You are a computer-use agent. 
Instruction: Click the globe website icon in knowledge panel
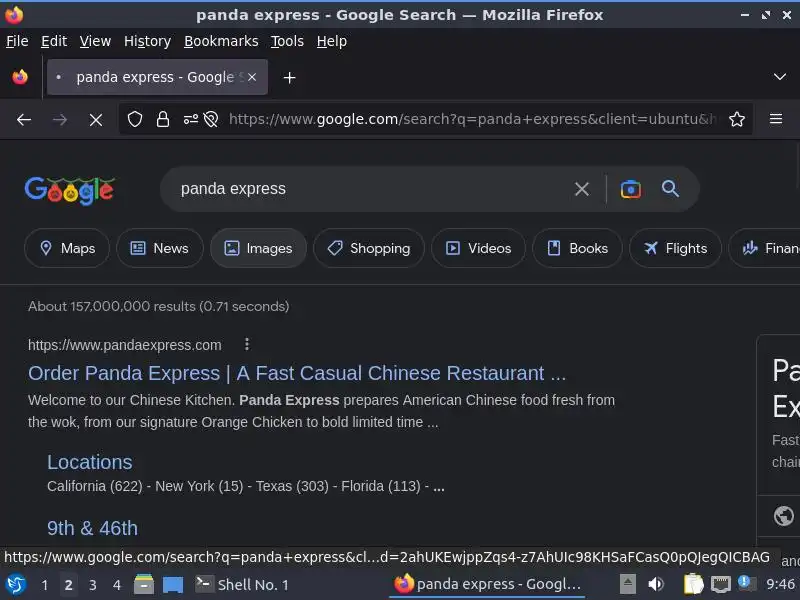pos(784,516)
